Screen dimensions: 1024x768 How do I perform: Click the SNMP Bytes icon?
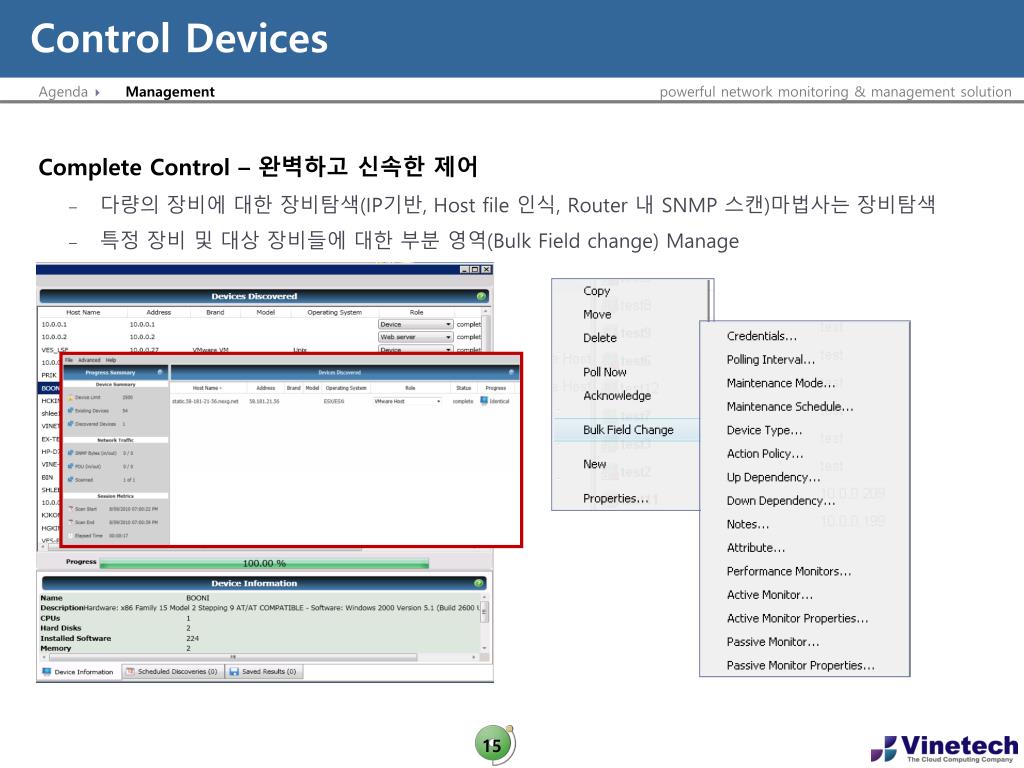tap(71, 453)
